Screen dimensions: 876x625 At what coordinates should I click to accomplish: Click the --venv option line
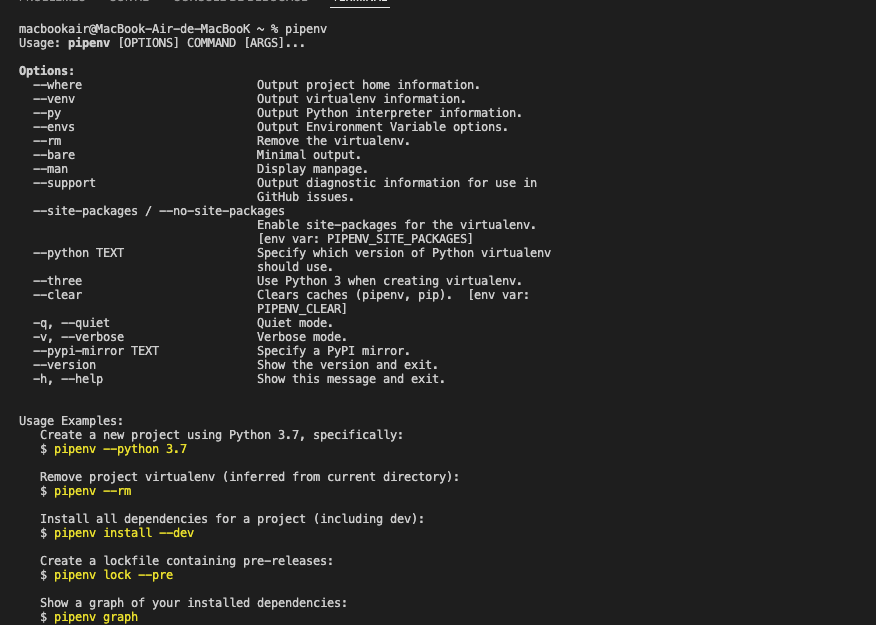tap(54, 99)
